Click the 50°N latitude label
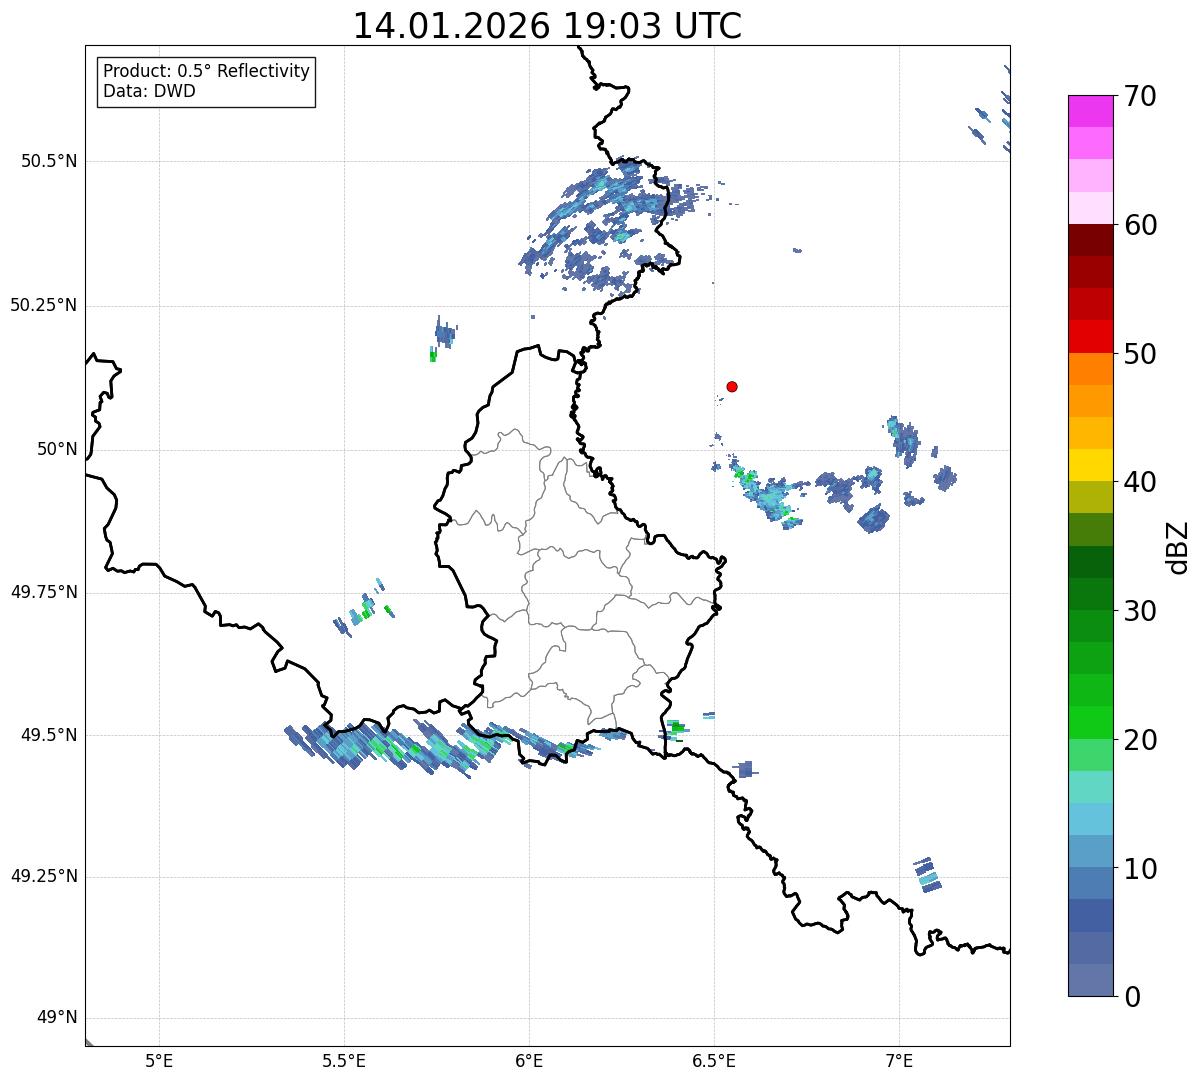This screenshot has width=1202, height=1081. coord(57,449)
